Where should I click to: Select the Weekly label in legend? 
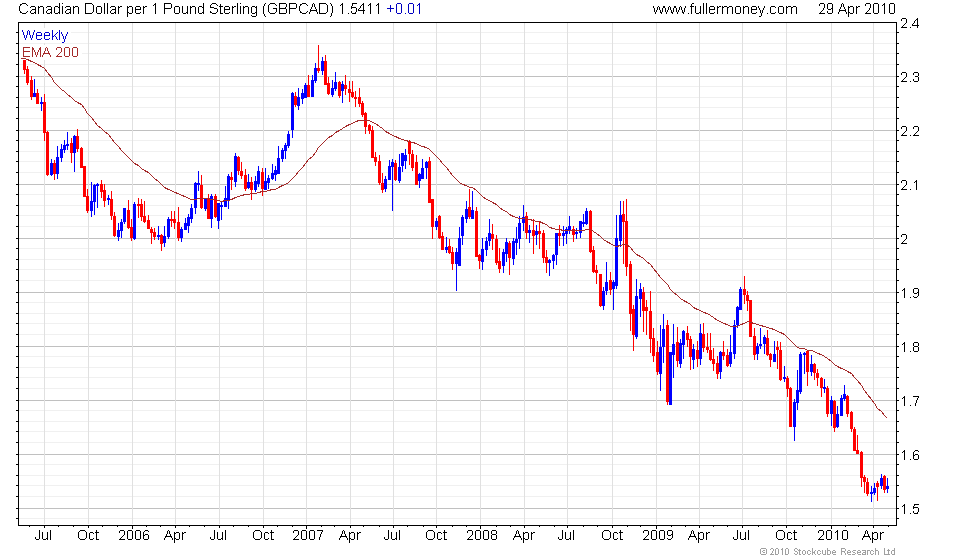click(x=44, y=36)
